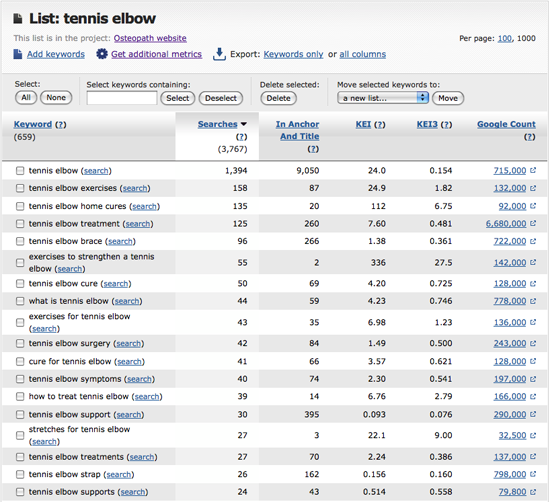Open external link icon beside 136,000
This screenshot has width=550, height=502.
tap(533, 322)
